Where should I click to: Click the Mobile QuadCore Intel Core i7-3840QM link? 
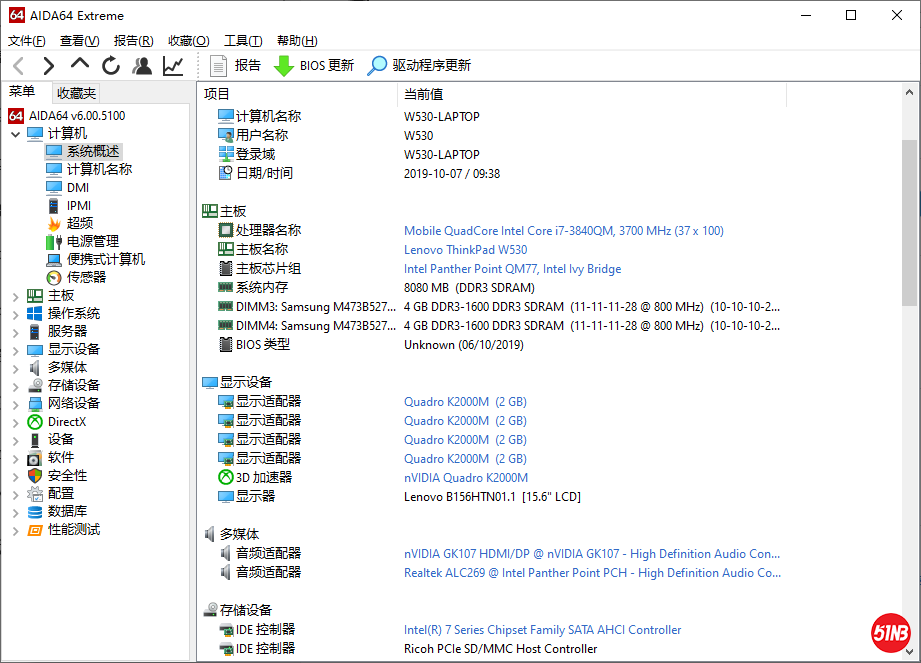pos(563,231)
